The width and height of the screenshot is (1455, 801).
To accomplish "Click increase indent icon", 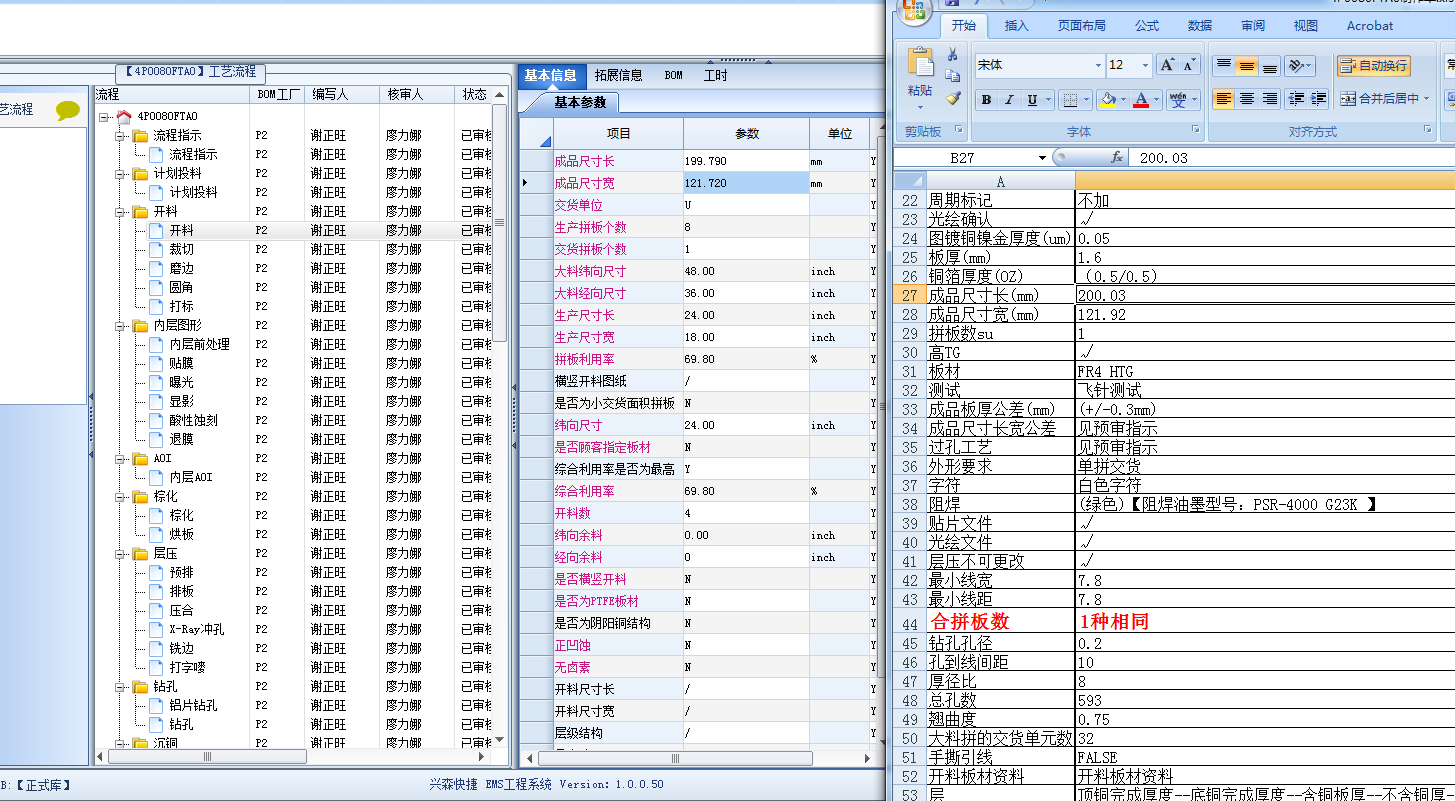I will tap(1318, 99).
